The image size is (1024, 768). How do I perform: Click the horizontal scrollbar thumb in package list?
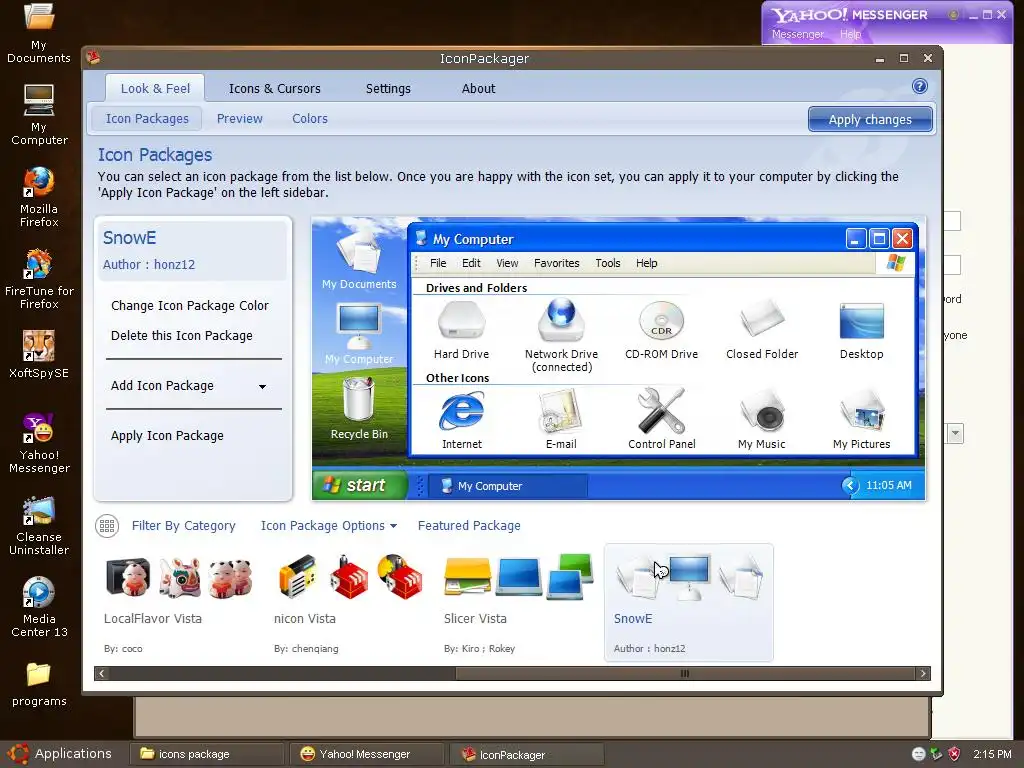(685, 673)
